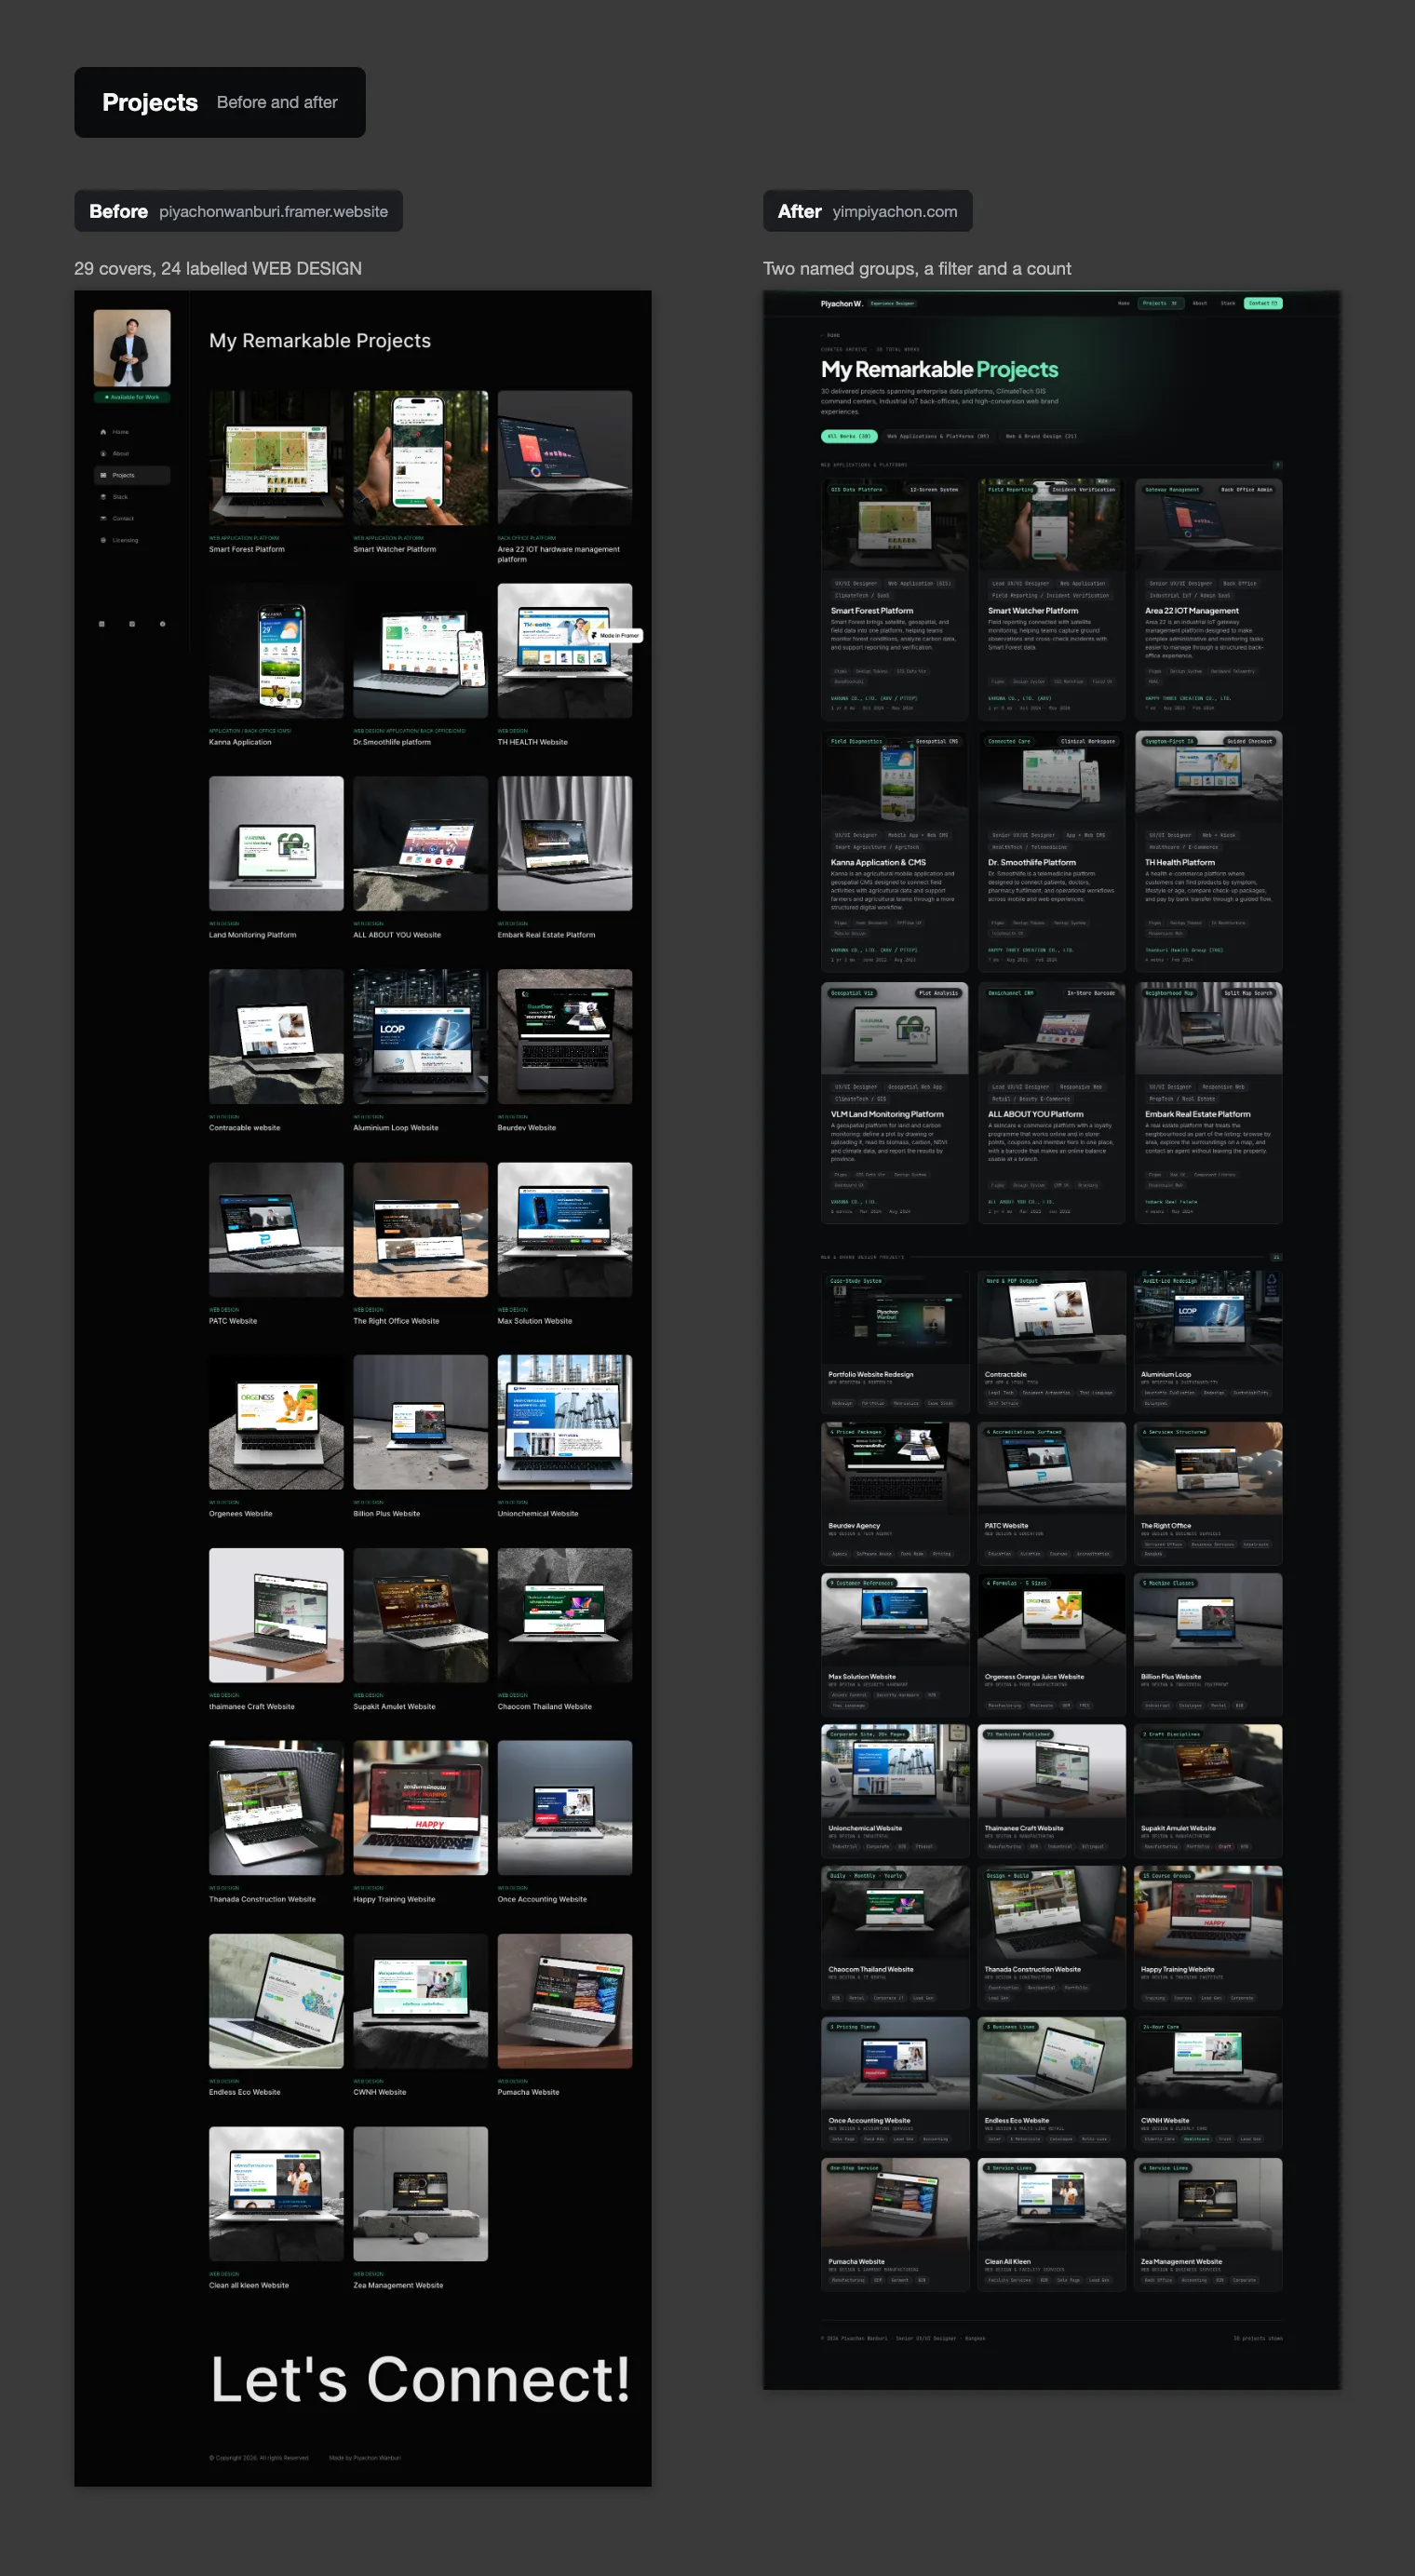The image size is (1415, 2576).
Task: Open Portfolio Website Redesign card in After
Action: click(x=895, y=1342)
